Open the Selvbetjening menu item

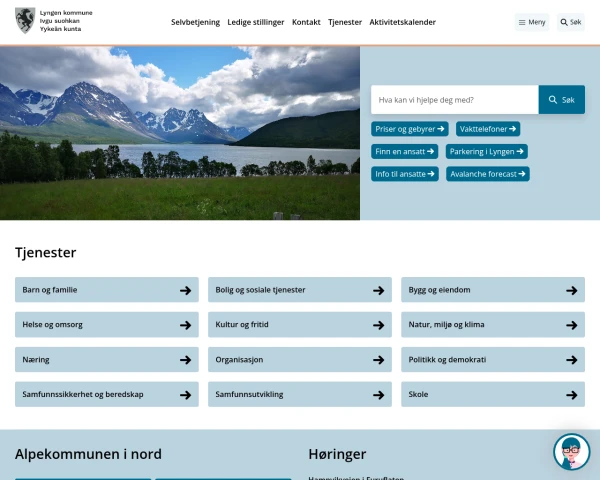tap(195, 22)
